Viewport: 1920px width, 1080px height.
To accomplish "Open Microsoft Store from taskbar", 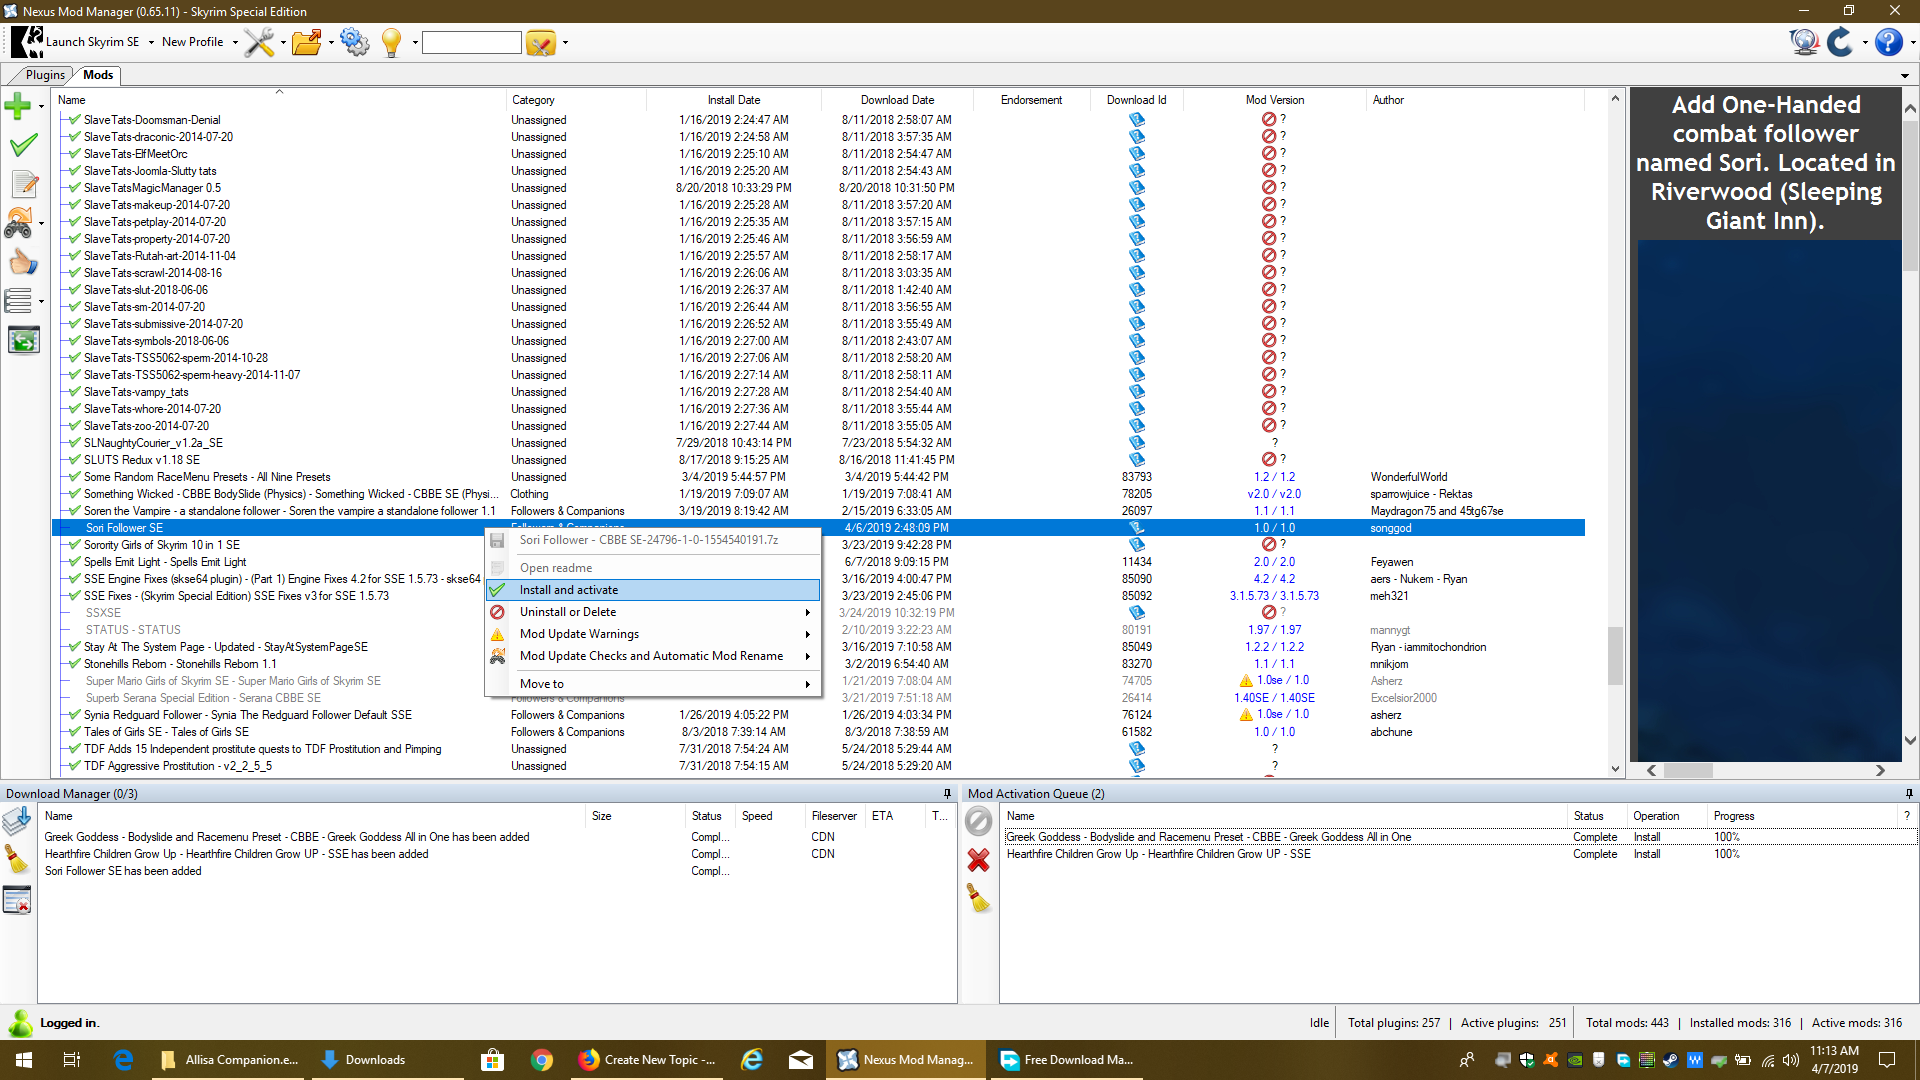I will [491, 1060].
